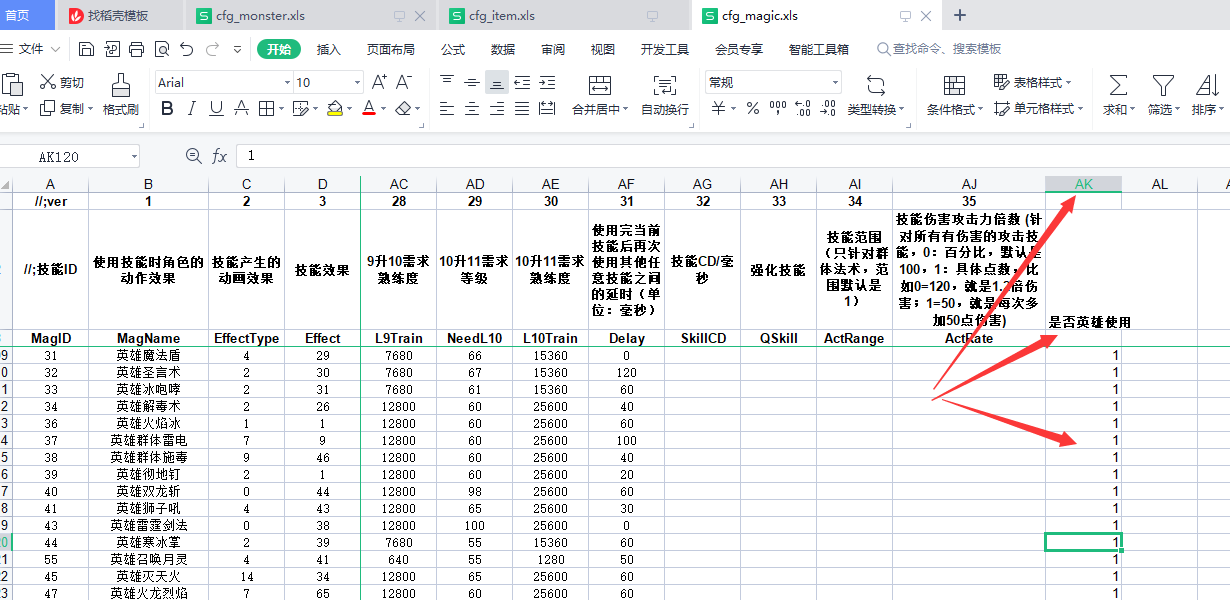1230x600 pixels.
Task: Click the Print Preview icon
Action: pos(161,49)
